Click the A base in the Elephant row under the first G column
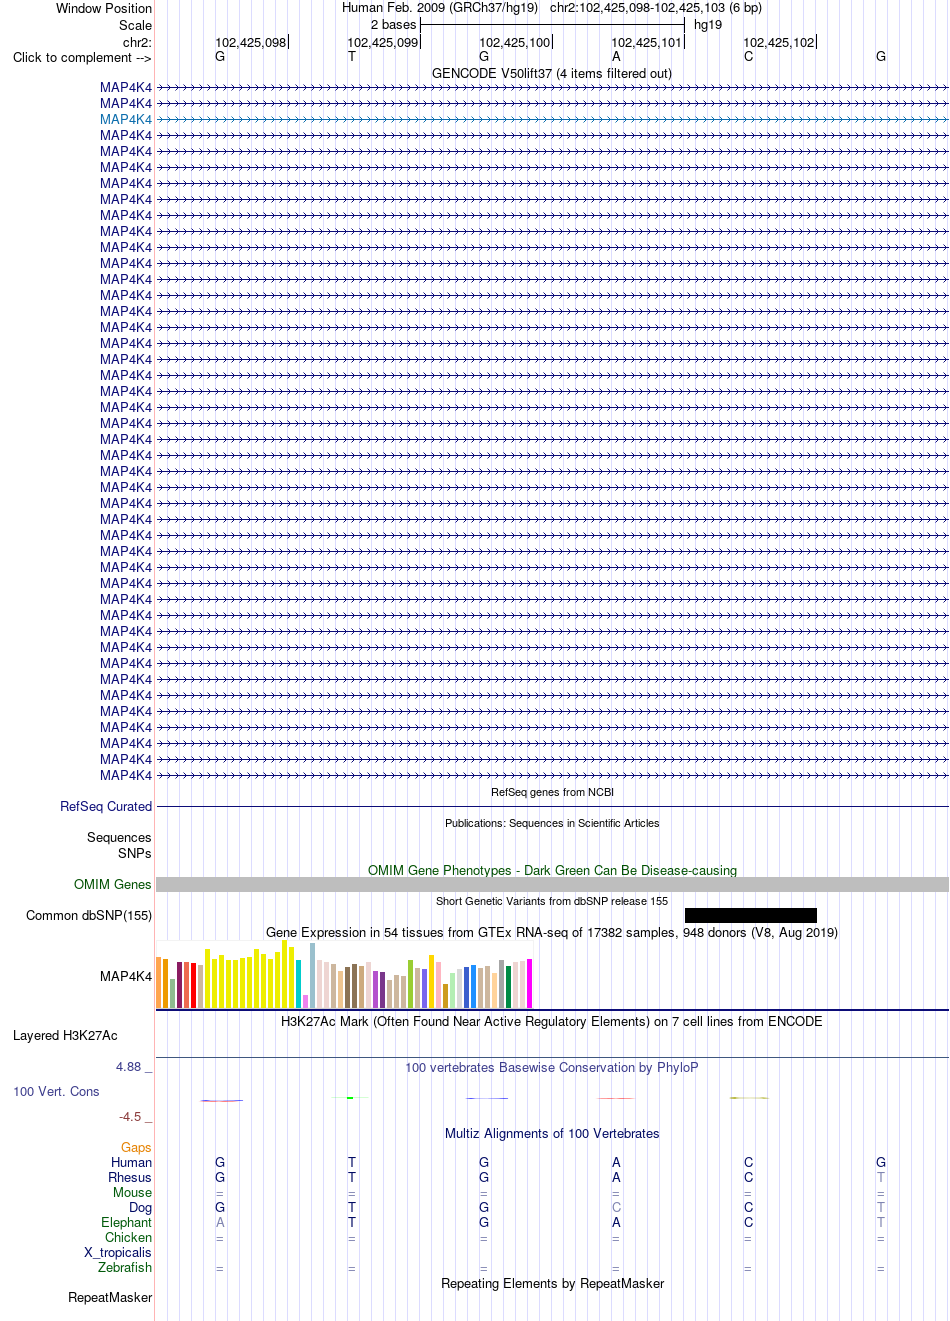Image resolution: width=950 pixels, height=1321 pixels. (220, 1222)
